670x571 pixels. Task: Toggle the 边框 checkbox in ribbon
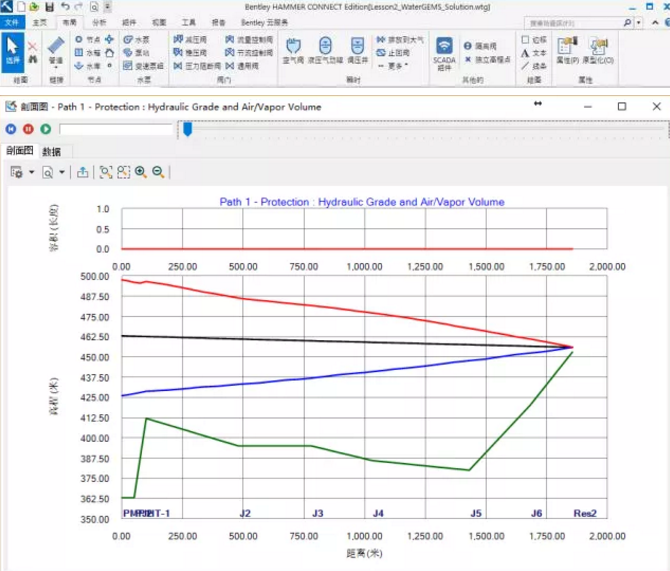(x=527, y=39)
